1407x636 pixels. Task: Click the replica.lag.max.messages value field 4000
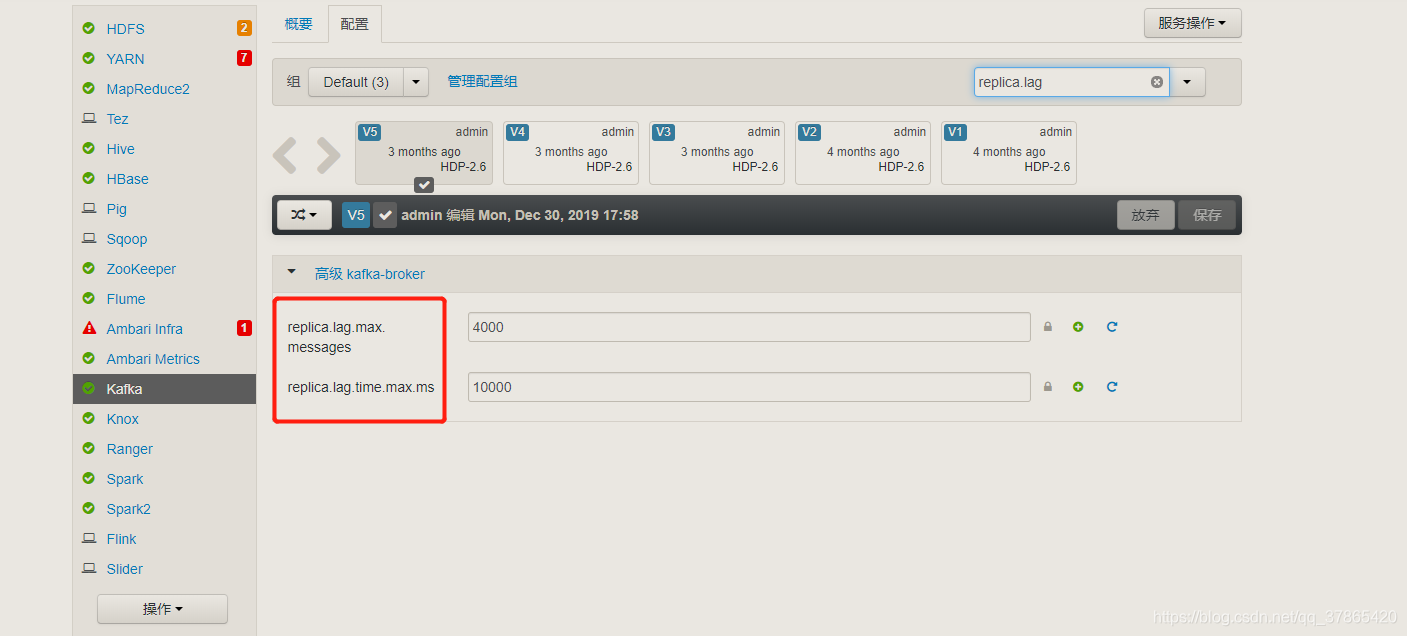coord(749,327)
